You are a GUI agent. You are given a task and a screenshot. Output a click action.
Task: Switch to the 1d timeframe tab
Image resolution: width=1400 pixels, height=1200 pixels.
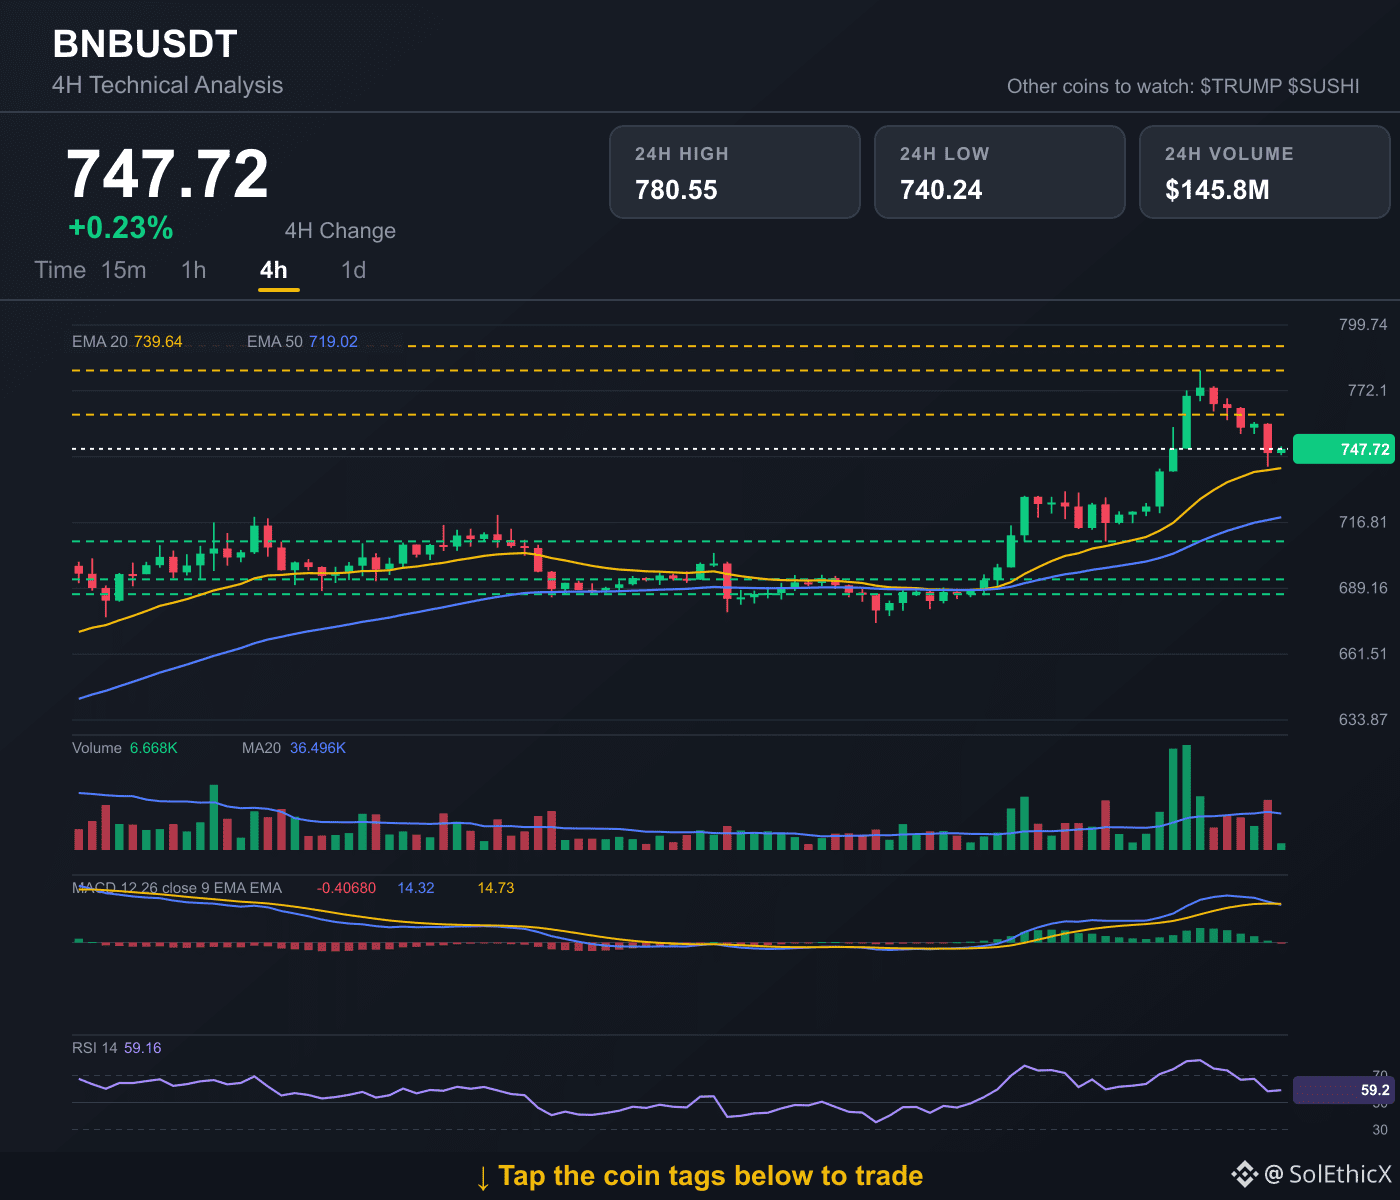pos(354,270)
